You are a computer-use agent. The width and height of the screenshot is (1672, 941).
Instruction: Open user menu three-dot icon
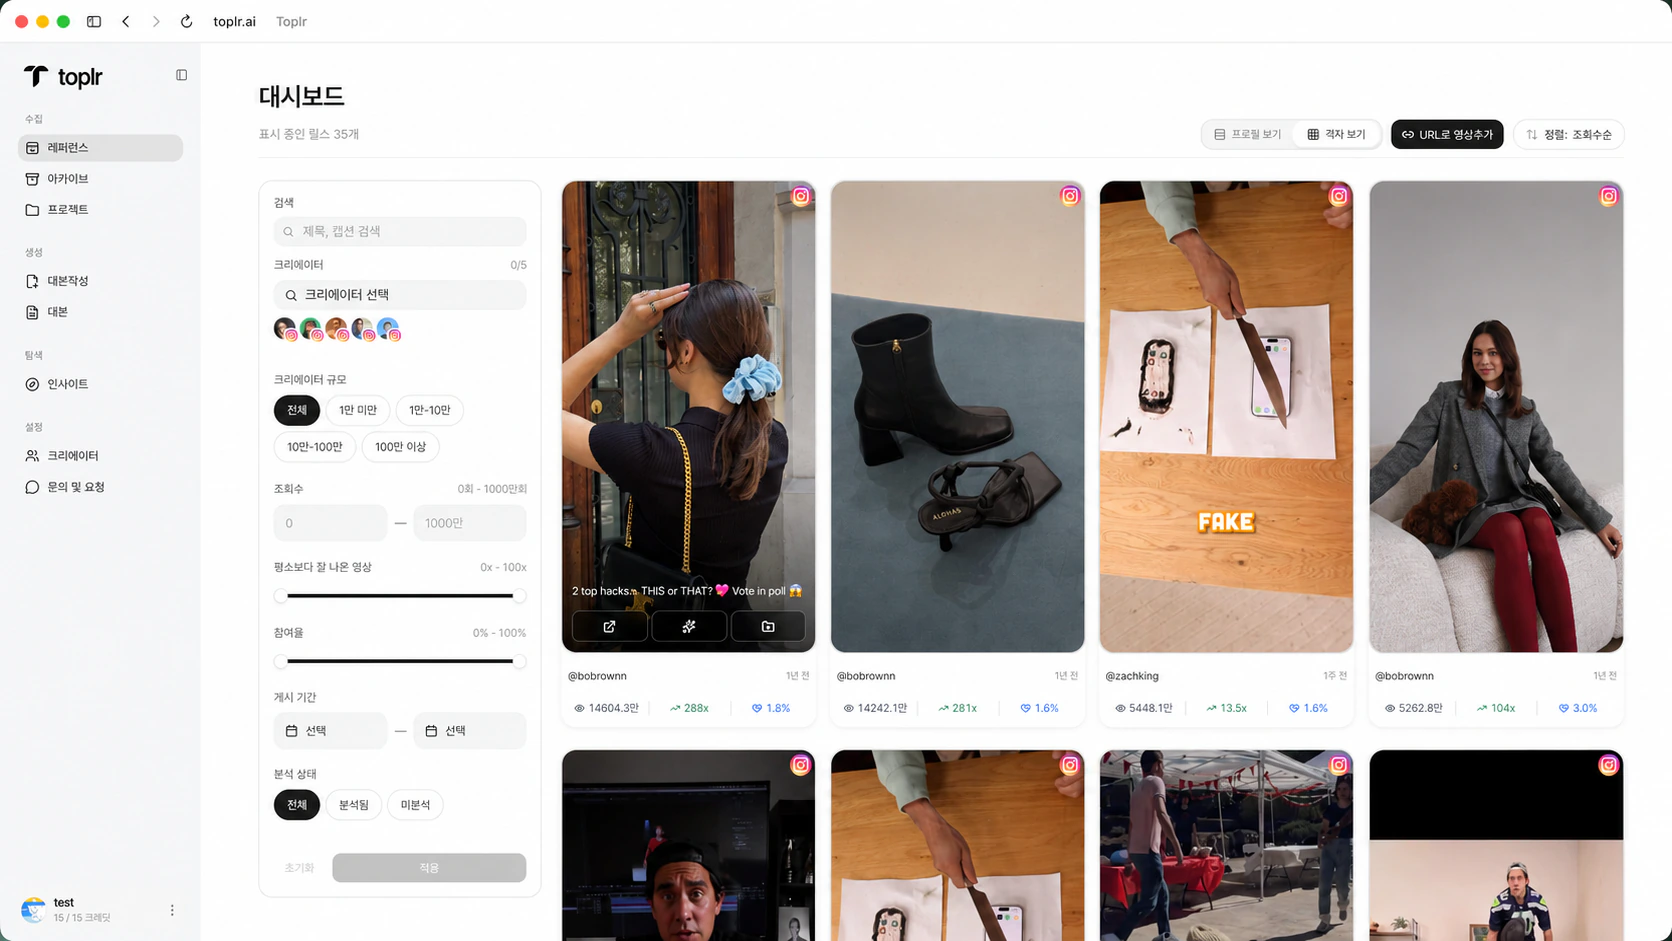[x=172, y=910]
